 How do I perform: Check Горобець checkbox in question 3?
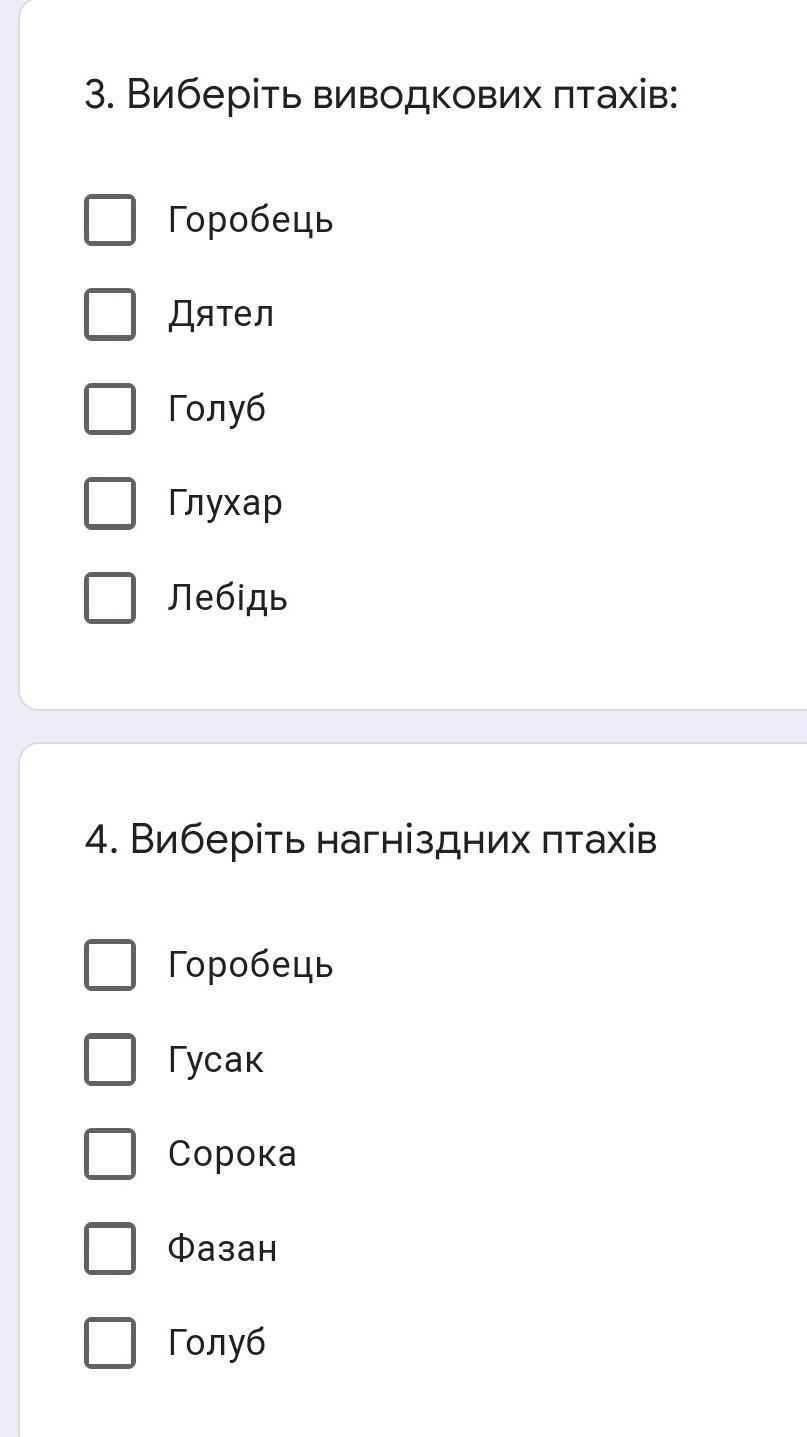coord(110,220)
